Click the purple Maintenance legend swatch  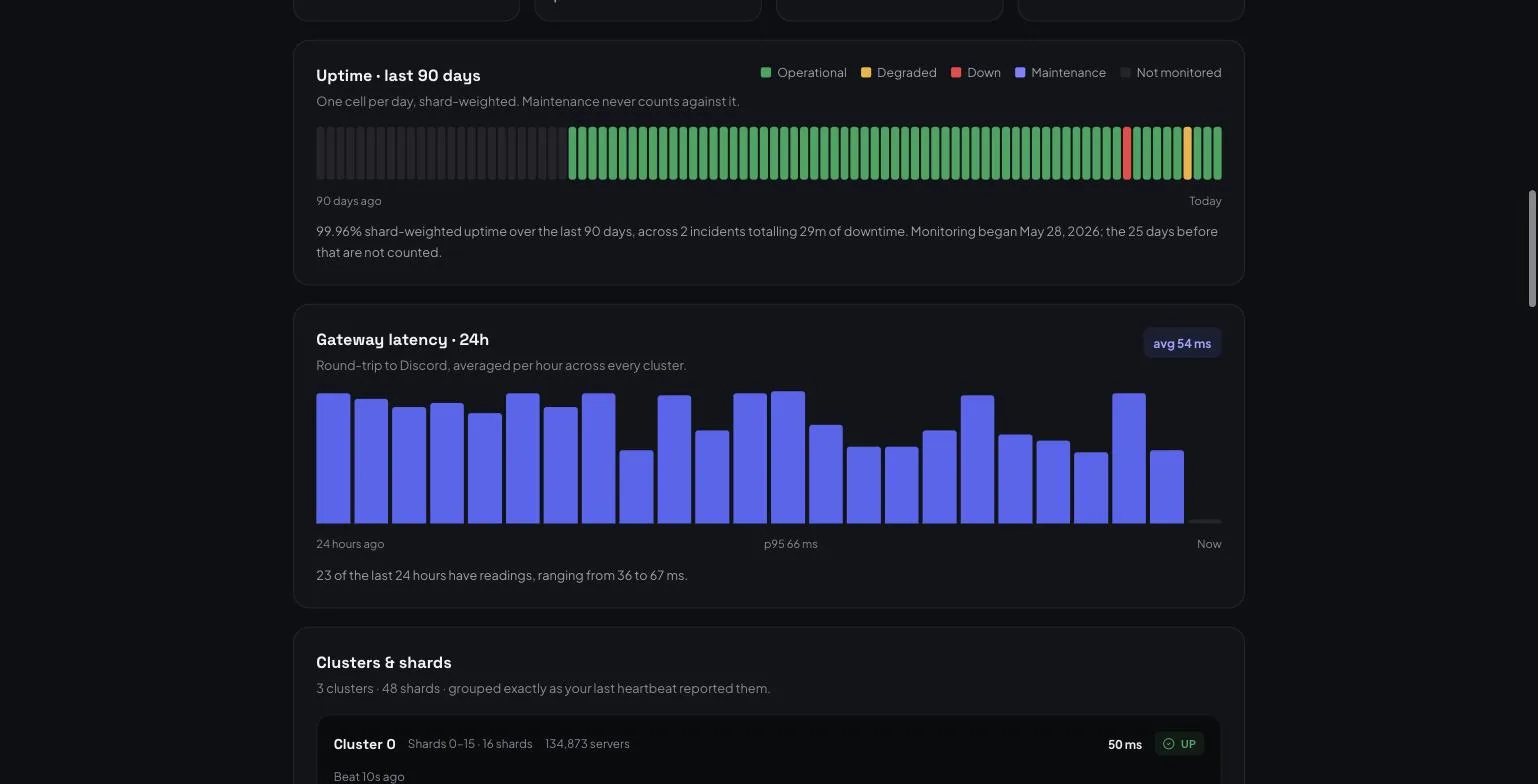click(x=1020, y=73)
